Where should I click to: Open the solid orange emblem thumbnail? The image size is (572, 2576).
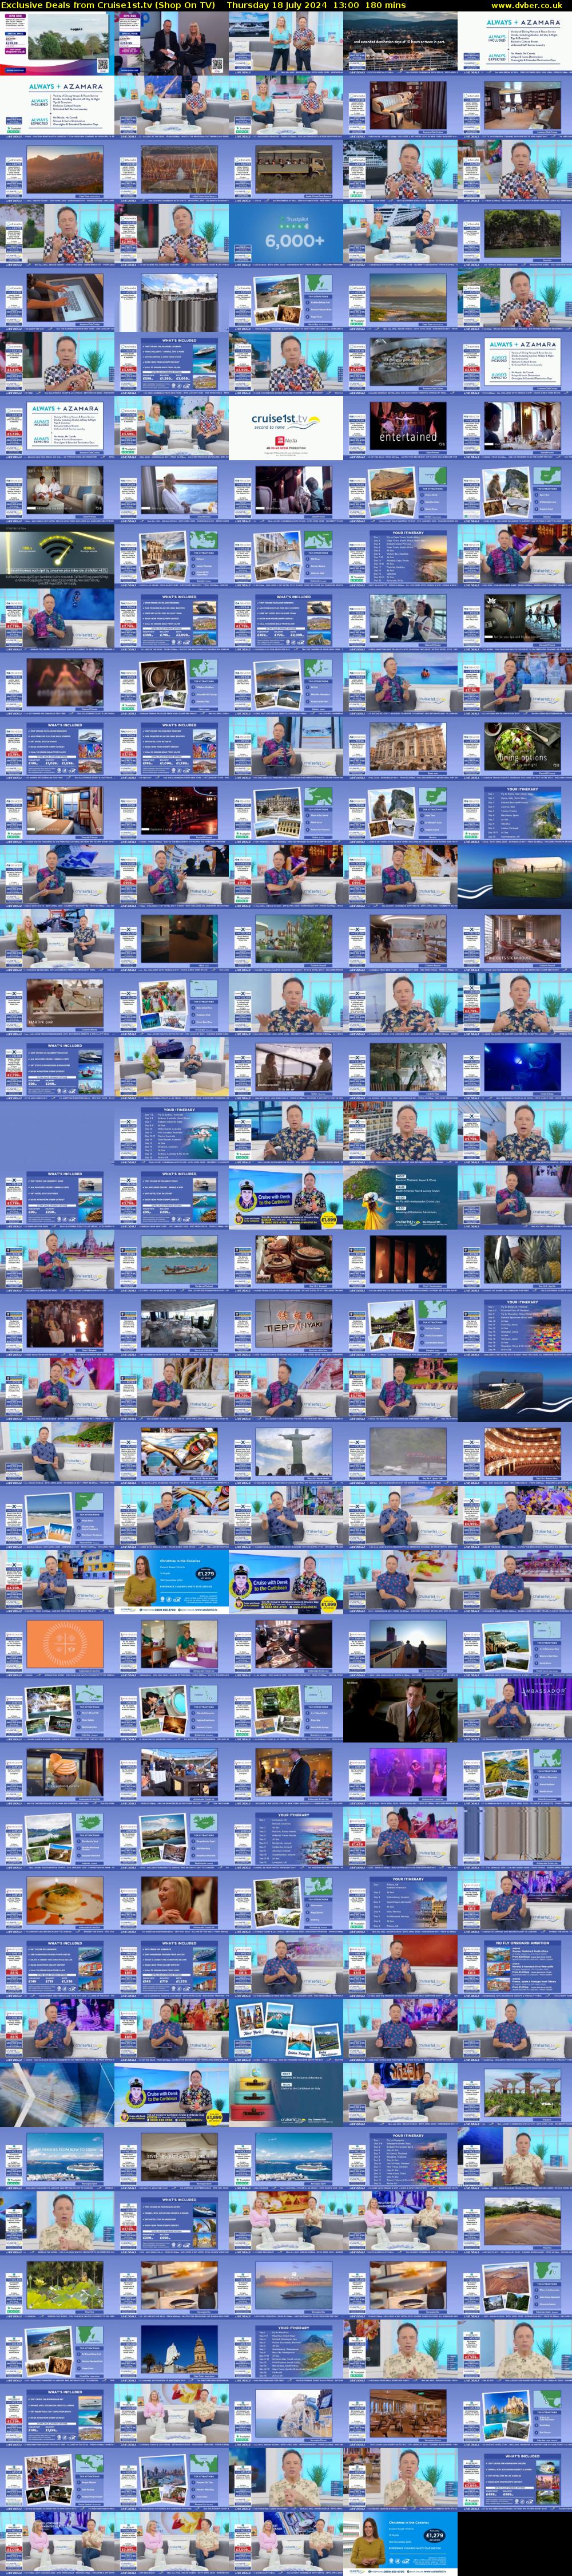click(57, 1645)
